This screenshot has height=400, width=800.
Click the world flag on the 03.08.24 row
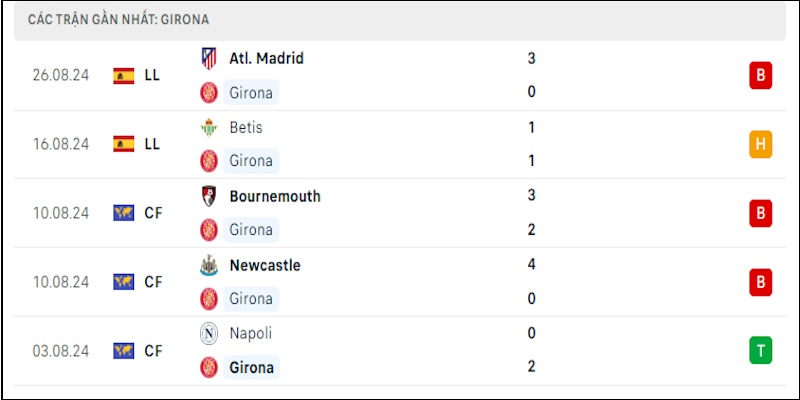pyautogui.click(x=123, y=351)
